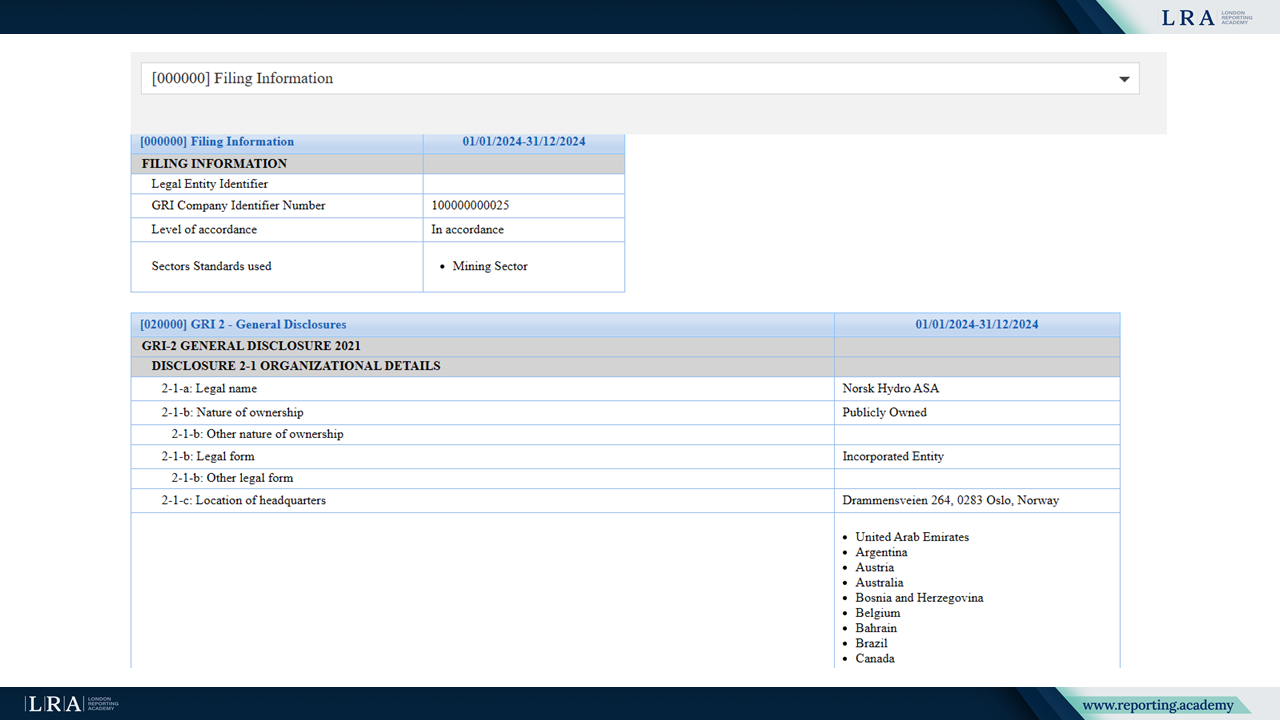The width and height of the screenshot is (1280, 720).
Task: Select "2-1-b: Other nature of ownership" label
Action: 257,435
